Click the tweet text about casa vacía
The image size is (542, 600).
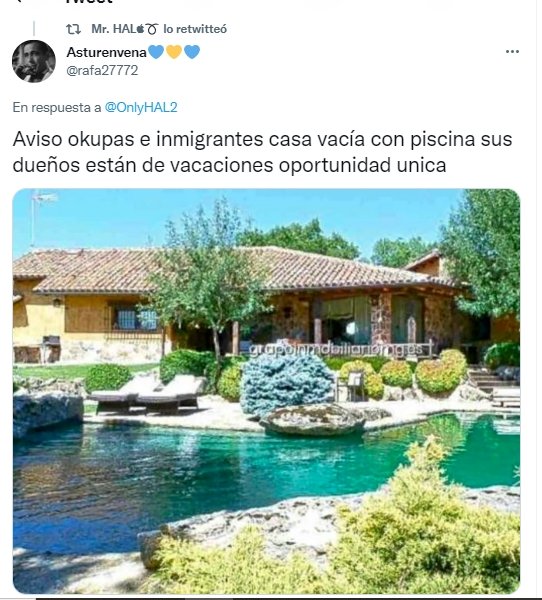click(x=262, y=152)
